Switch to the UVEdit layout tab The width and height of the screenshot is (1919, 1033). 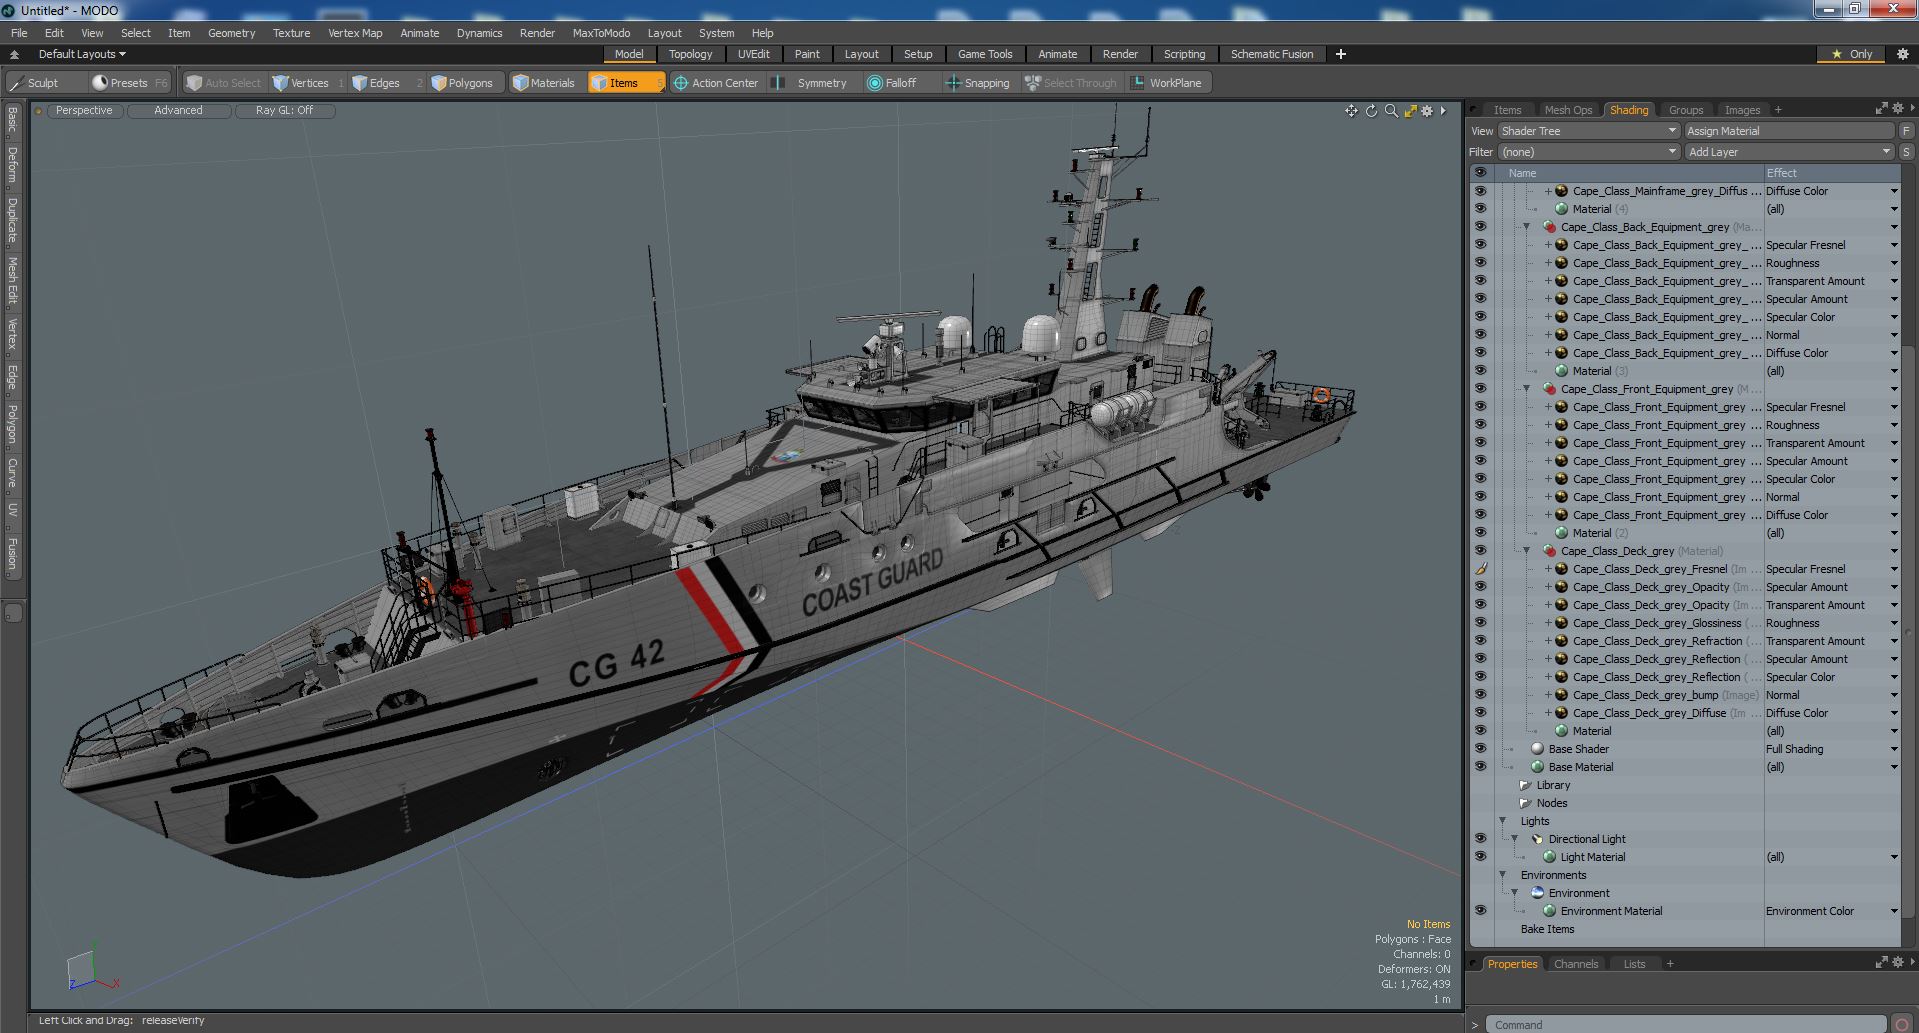753,54
